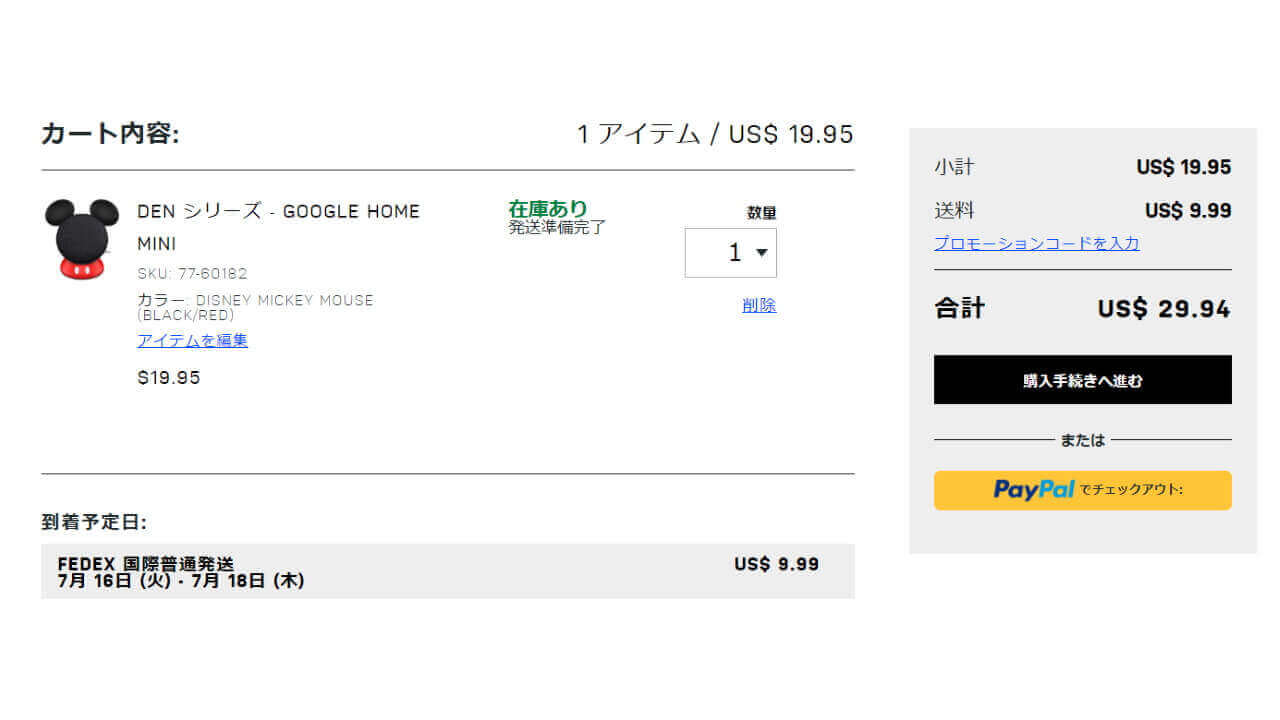Click the $19.95 item price
The image size is (1280, 720).
pos(169,378)
